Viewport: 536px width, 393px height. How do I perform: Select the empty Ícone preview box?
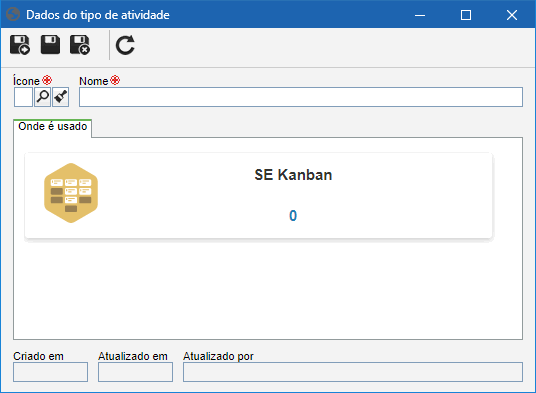pyautogui.click(x=23, y=97)
